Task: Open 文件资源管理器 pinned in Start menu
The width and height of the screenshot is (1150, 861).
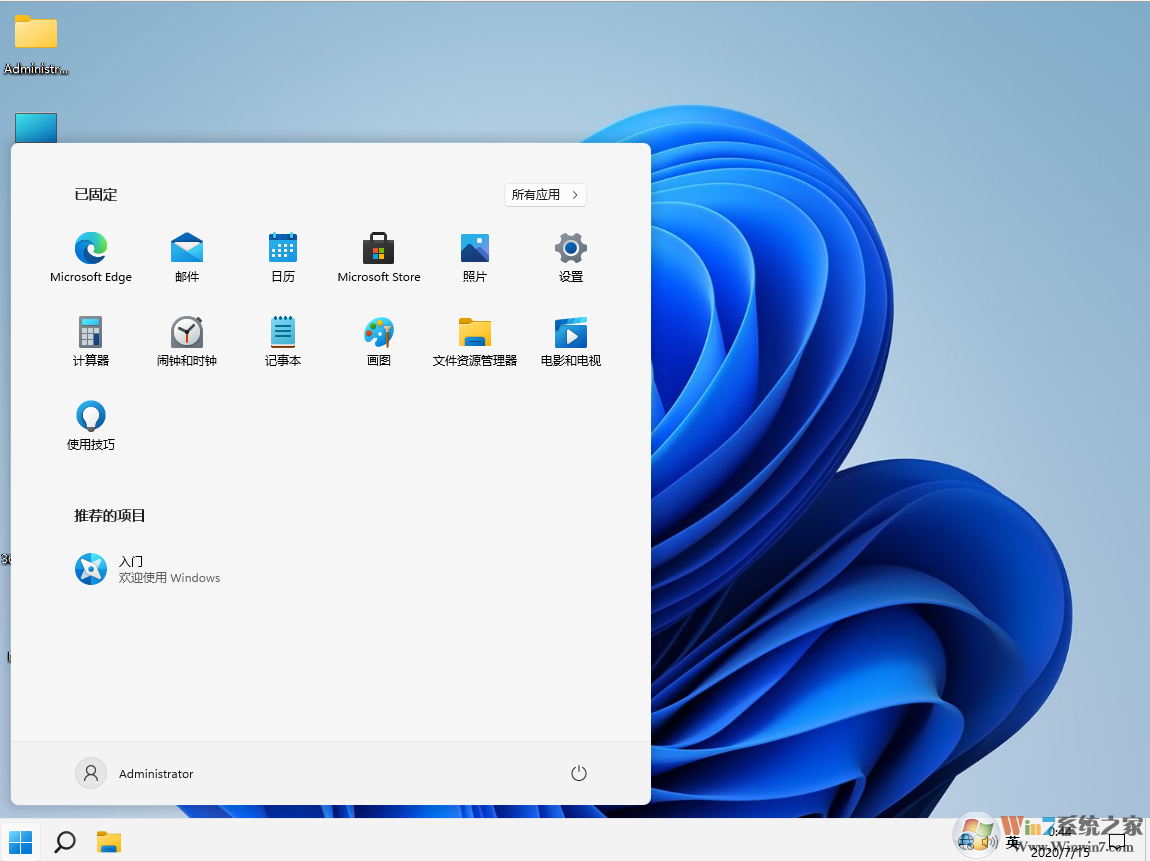Action: pos(475,340)
